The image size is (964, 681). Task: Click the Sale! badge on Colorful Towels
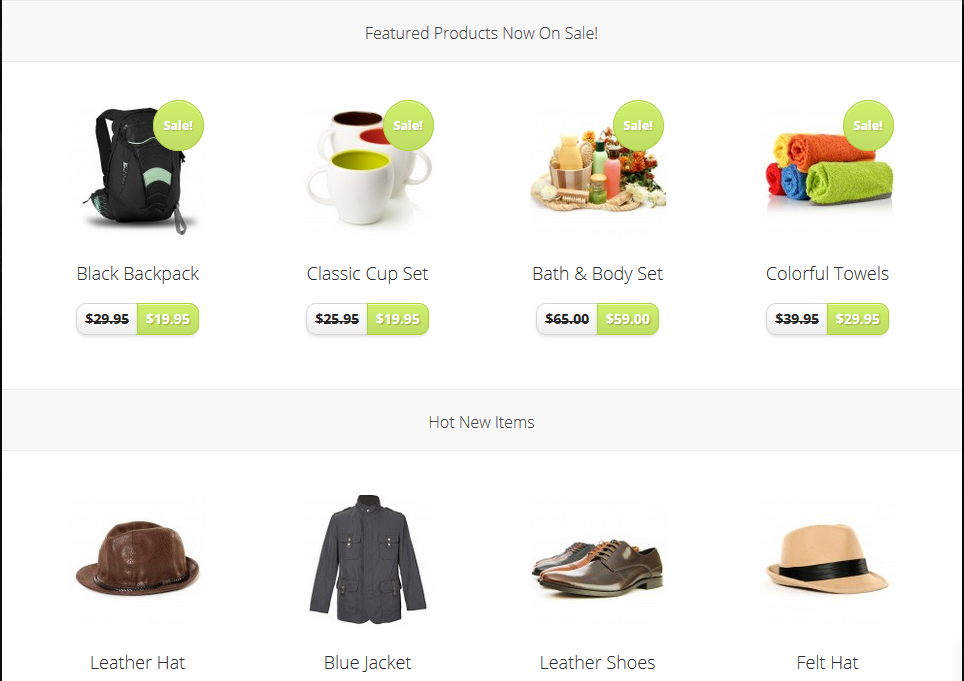pos(868,125)
